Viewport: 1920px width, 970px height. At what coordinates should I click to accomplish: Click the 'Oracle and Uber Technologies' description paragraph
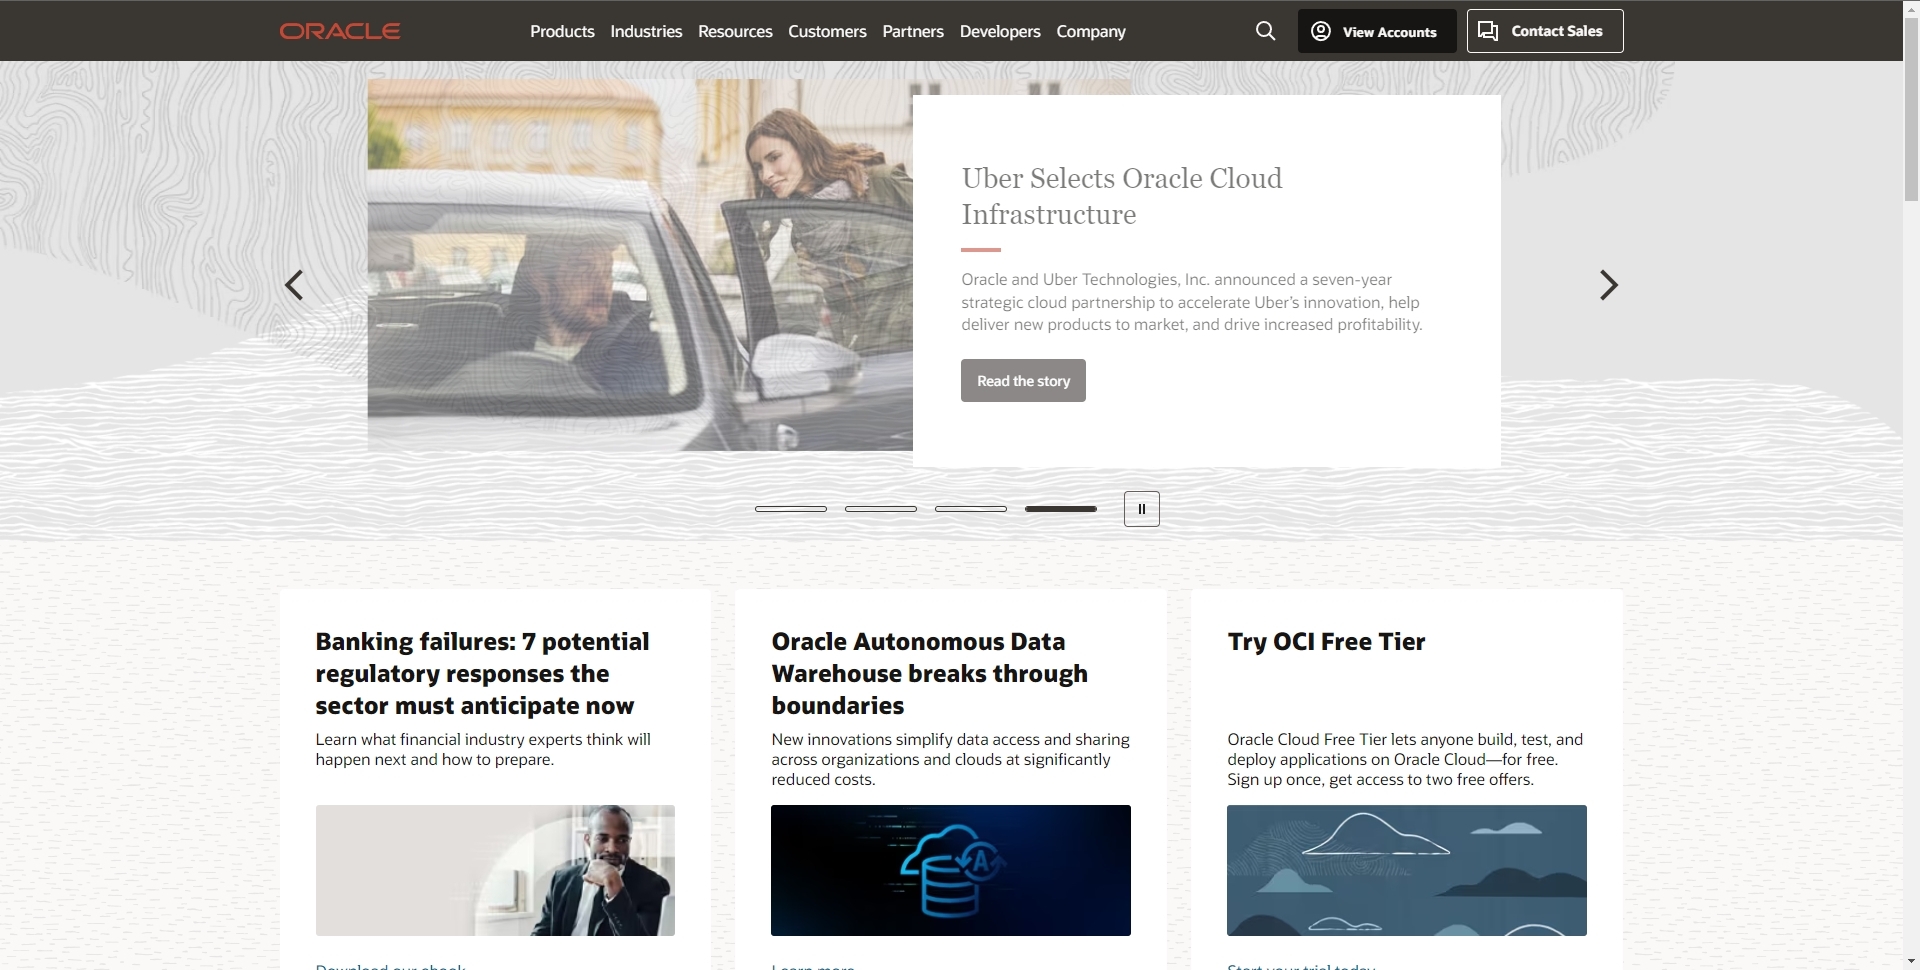click(1192, 302)
